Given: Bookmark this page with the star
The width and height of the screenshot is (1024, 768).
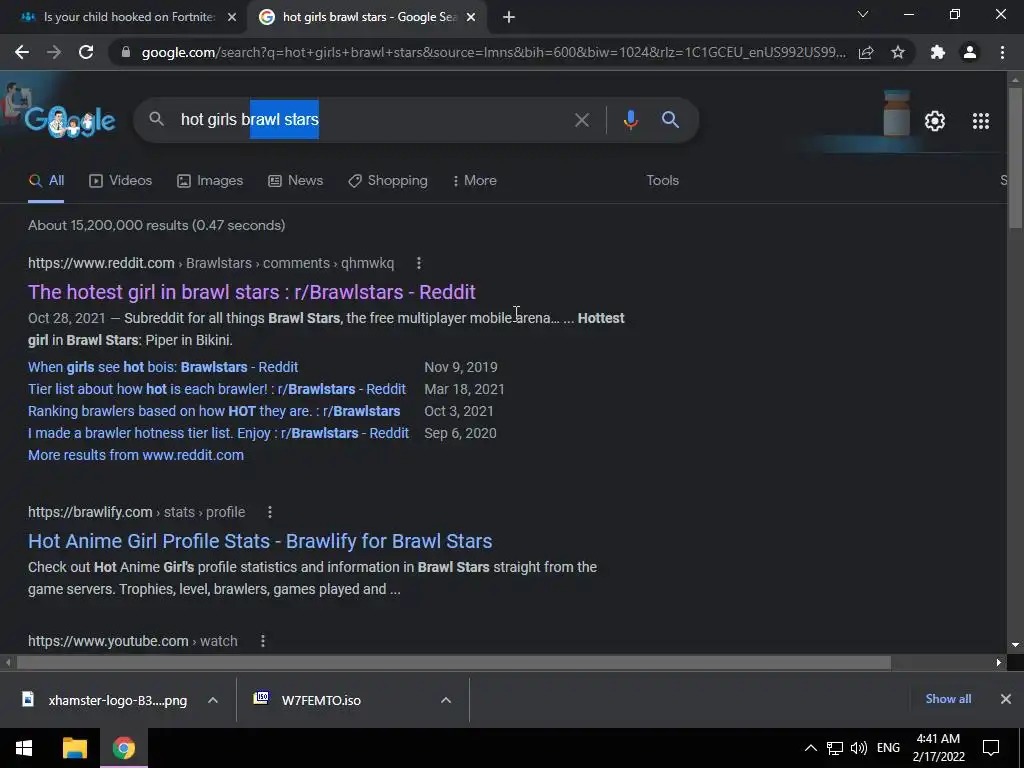Looking at the screenshot, I should click(x=898, y=52).
